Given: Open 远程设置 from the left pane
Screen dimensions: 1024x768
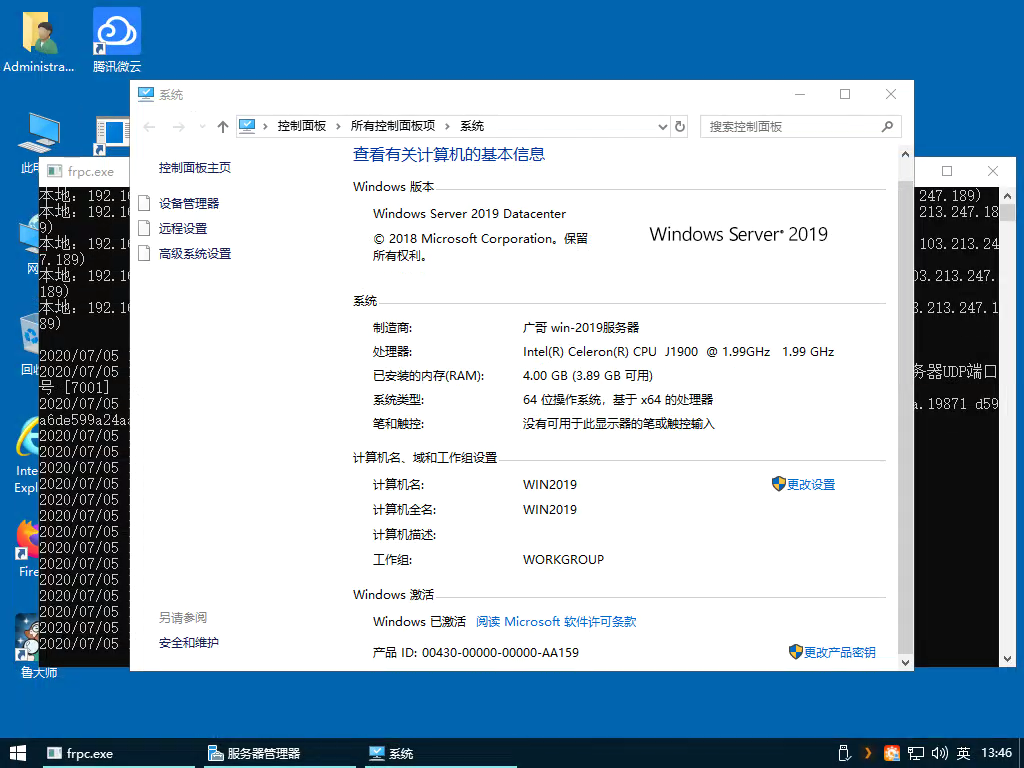Looking at the screenshot, I should coord(183,229).
